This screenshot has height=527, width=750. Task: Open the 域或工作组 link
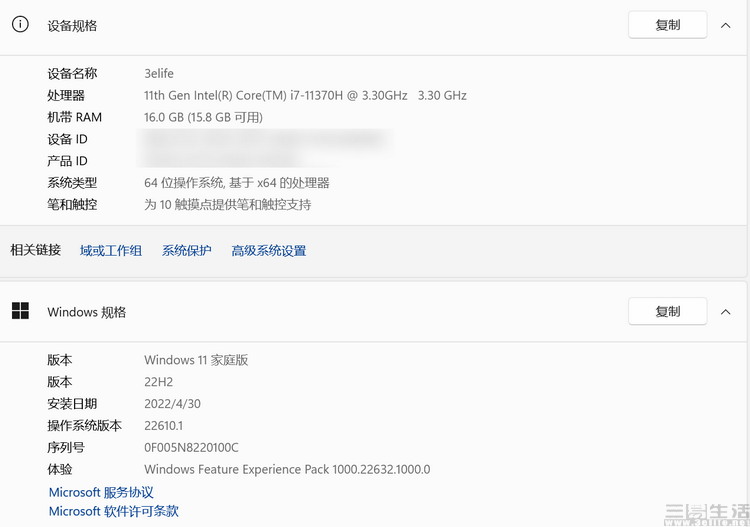[x=110, y=251]
